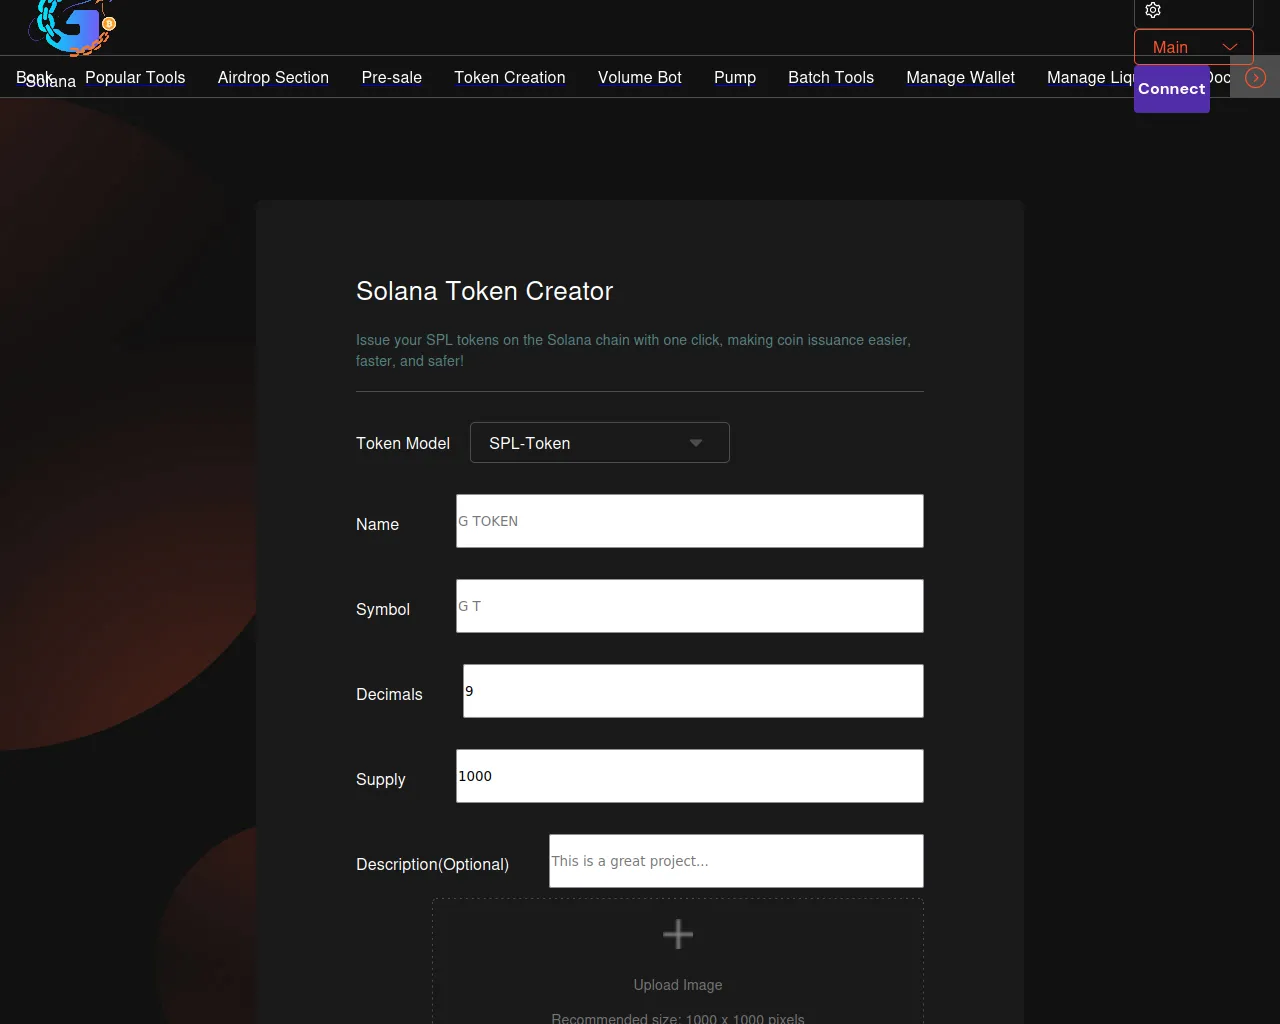Expand the SPL-Token model dropdown
The height and width of the screenshot is (1024, 1280).
tap(600, 443)
